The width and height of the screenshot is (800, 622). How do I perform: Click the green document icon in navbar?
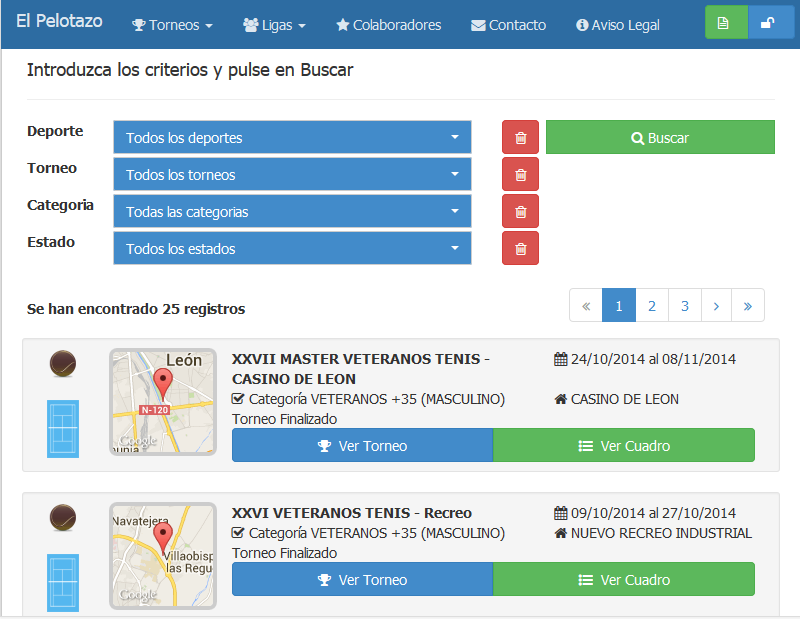726,23
